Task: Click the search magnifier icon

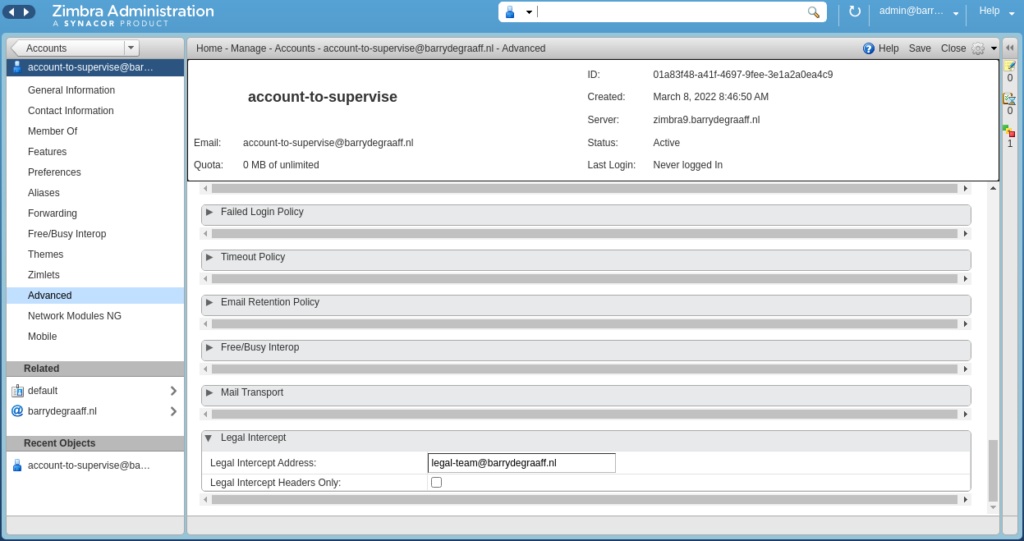Action: [814, 12]
